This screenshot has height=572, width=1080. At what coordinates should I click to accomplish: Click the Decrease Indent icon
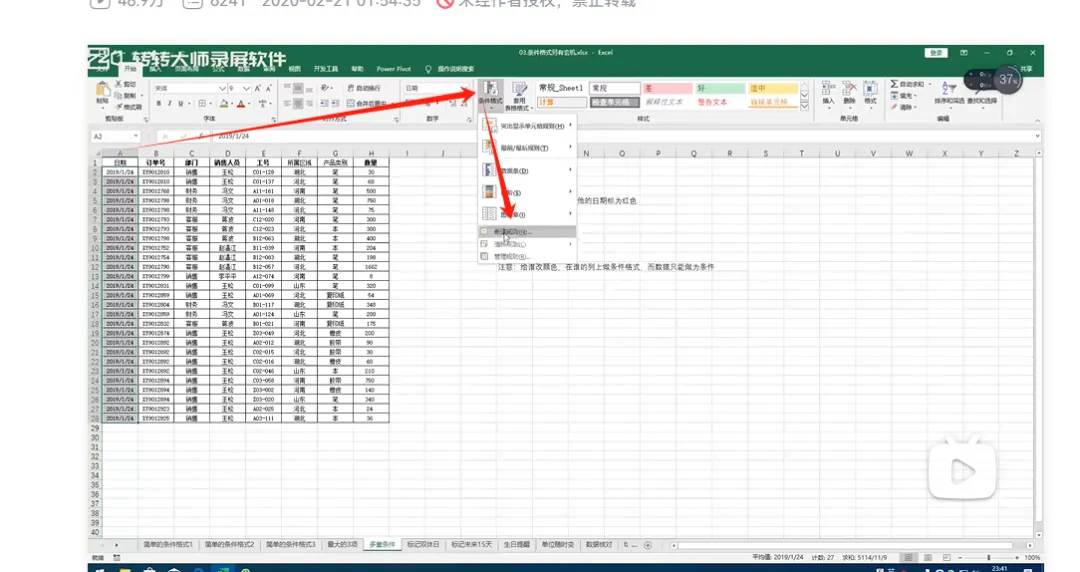coord(324,103)
